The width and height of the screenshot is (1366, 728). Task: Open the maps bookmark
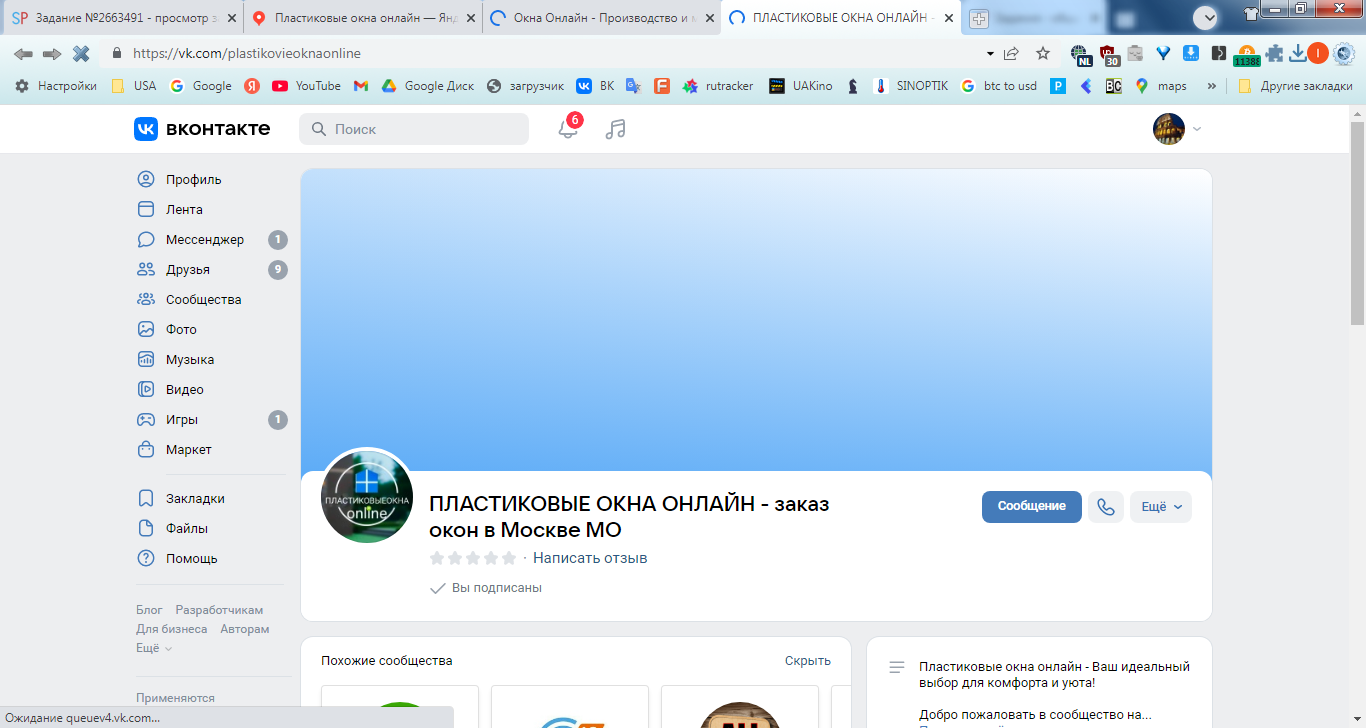[x=1162, y=86]
